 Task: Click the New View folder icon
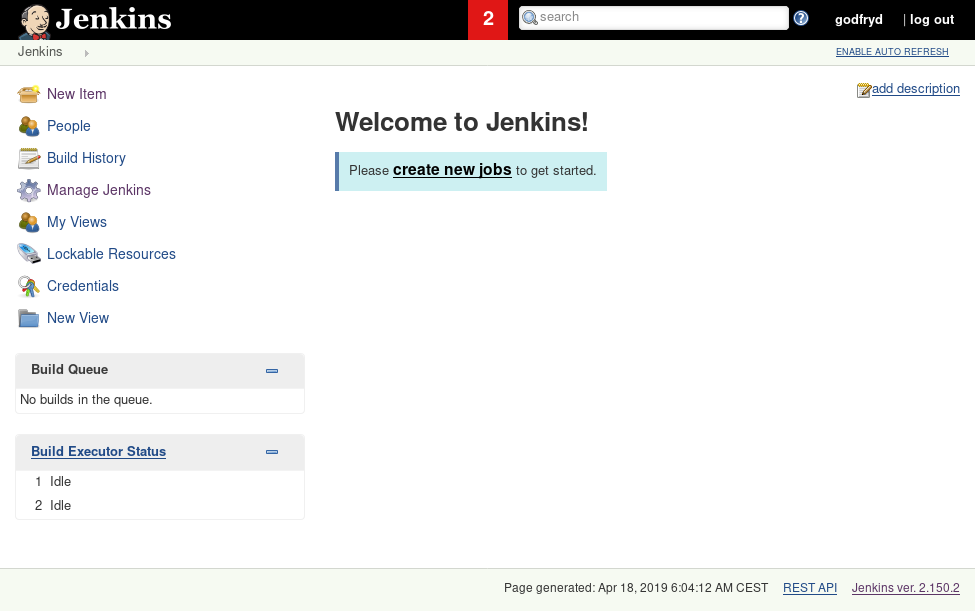tap(28, 318)
